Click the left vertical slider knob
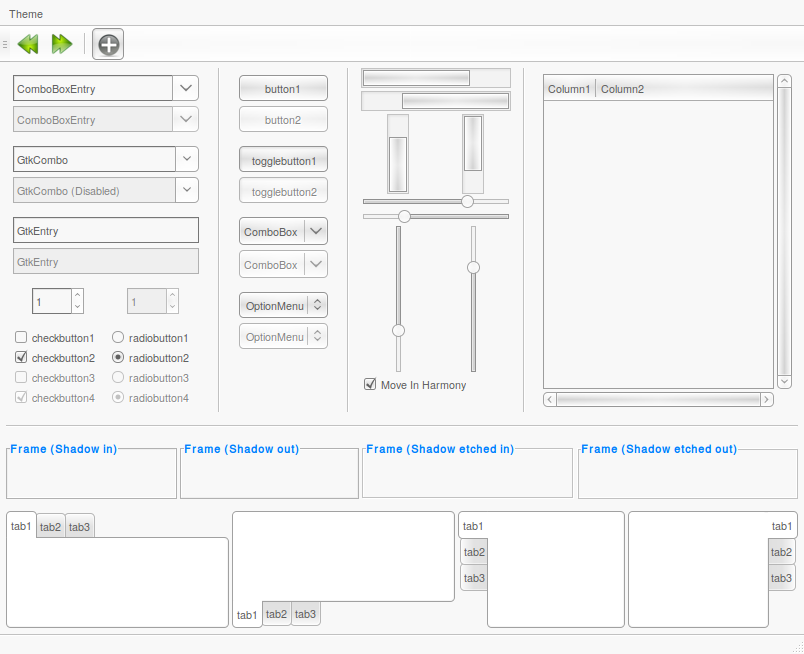Screen dimensions: 804x654 (398, 330)
